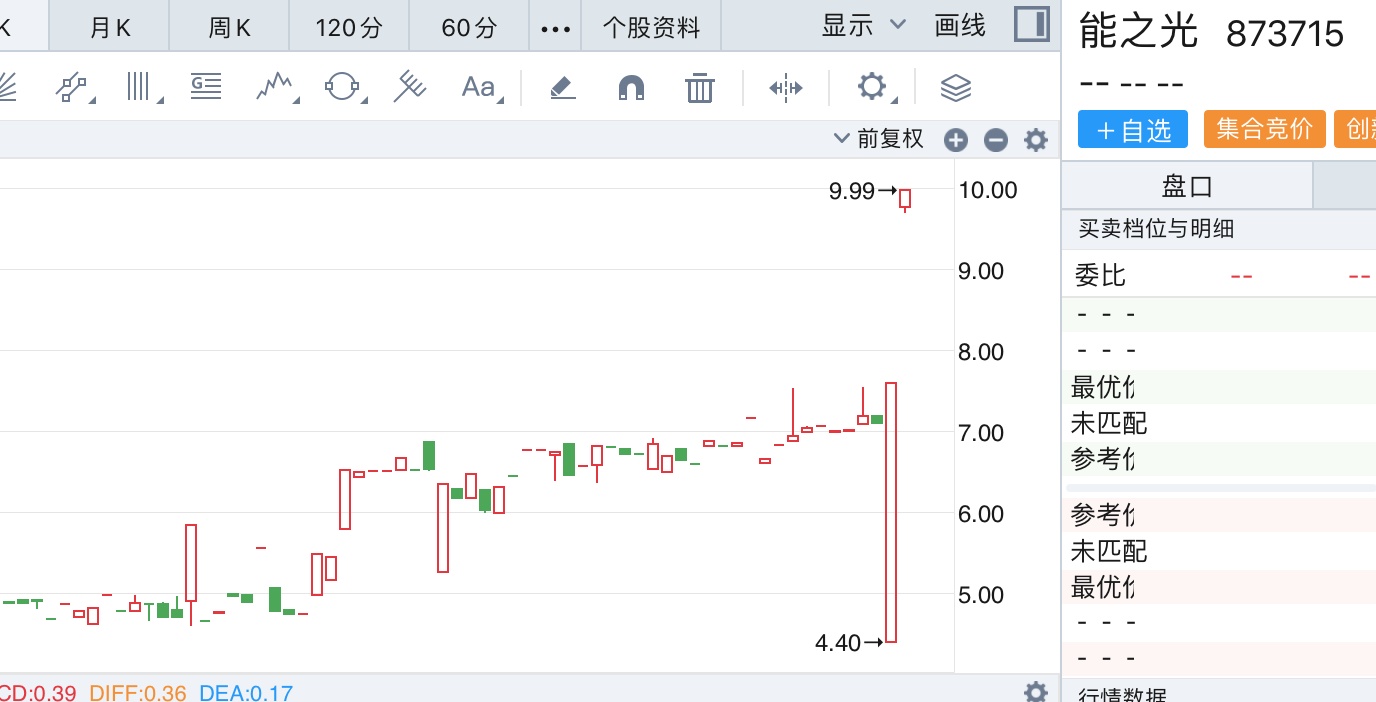Click the trash can delete-drawings icon
1376x702 pixels.
click(x=700, y=88)
